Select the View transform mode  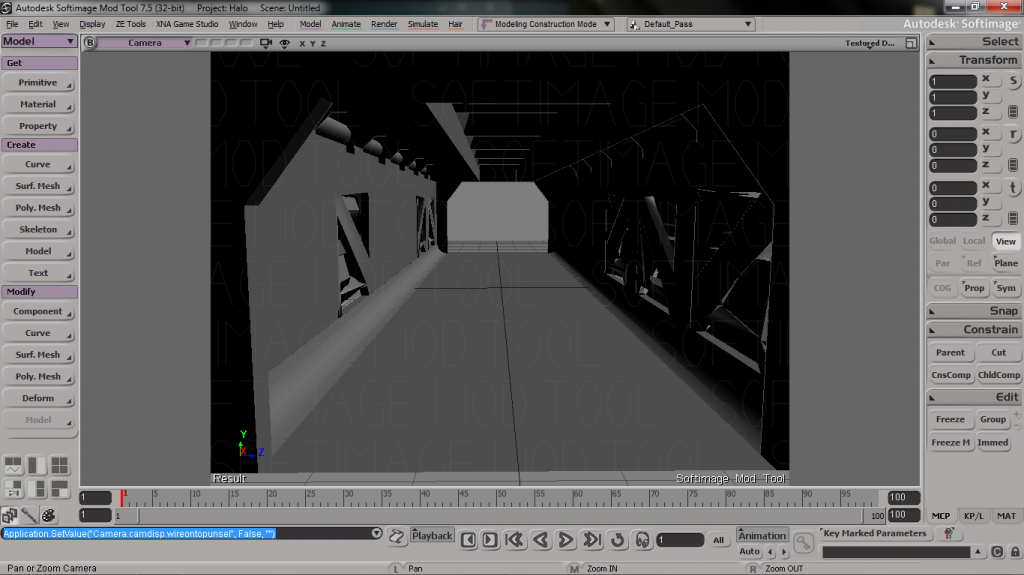[1006, 241]
